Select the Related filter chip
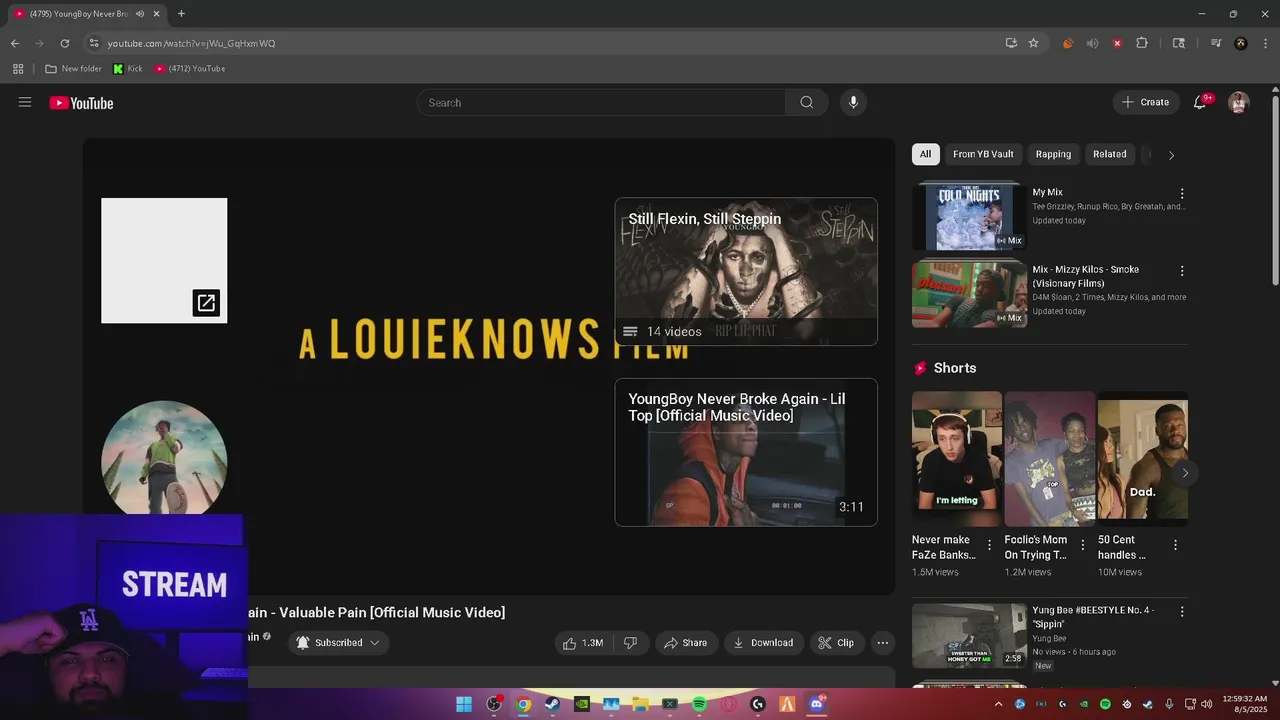Image resolution: width=1280 pixels, height=720 pixels. [1110, 154]
